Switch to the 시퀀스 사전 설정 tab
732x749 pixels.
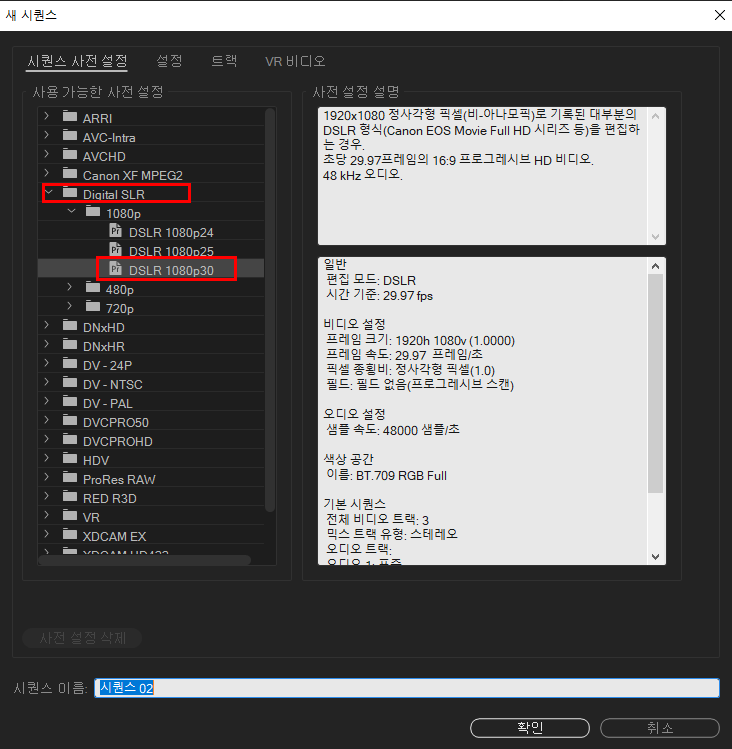point(77,61)
